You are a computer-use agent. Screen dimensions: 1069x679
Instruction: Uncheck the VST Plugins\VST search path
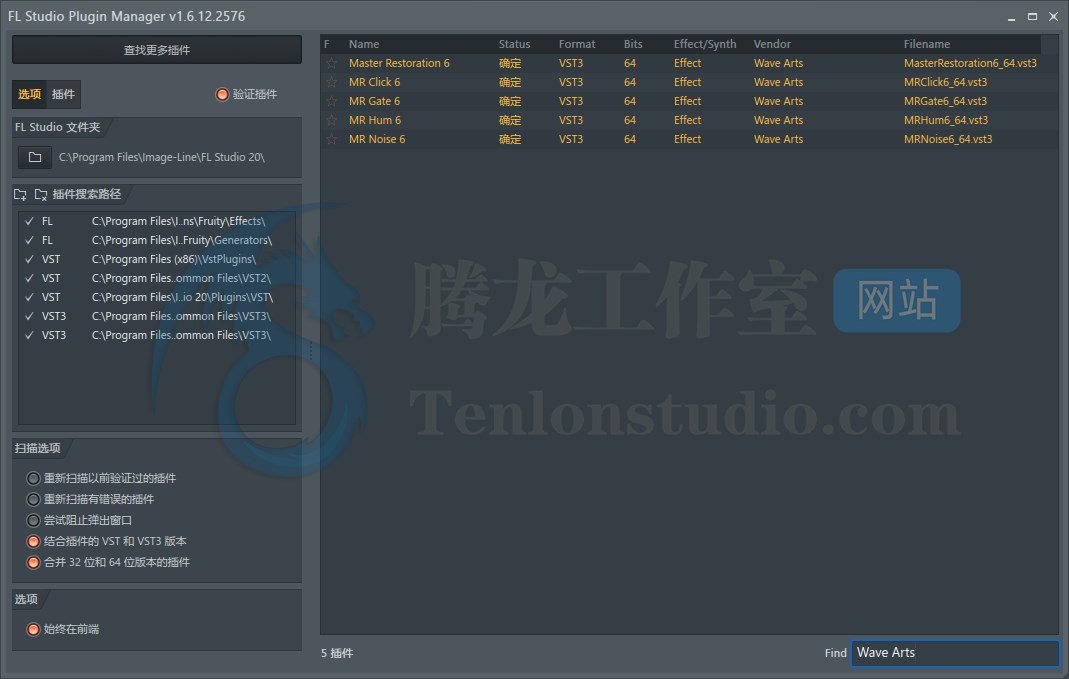coord(29,298)
